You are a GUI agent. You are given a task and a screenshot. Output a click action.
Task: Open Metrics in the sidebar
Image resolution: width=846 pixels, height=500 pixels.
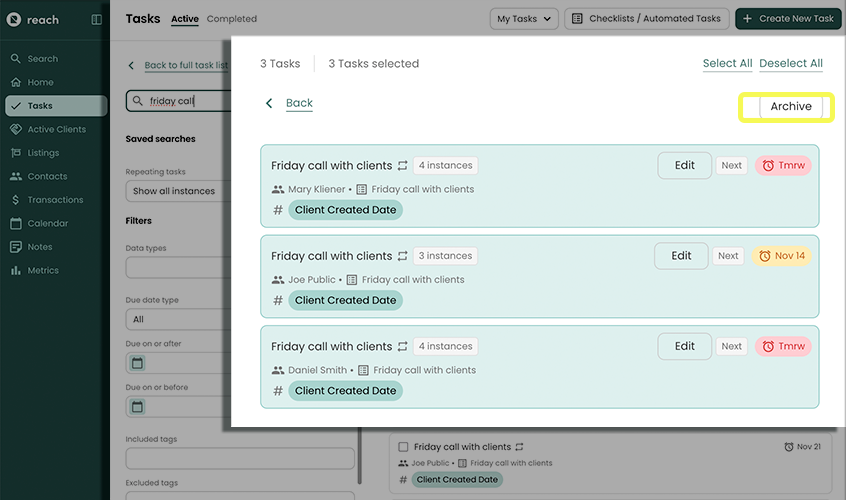tap(43, 270)
